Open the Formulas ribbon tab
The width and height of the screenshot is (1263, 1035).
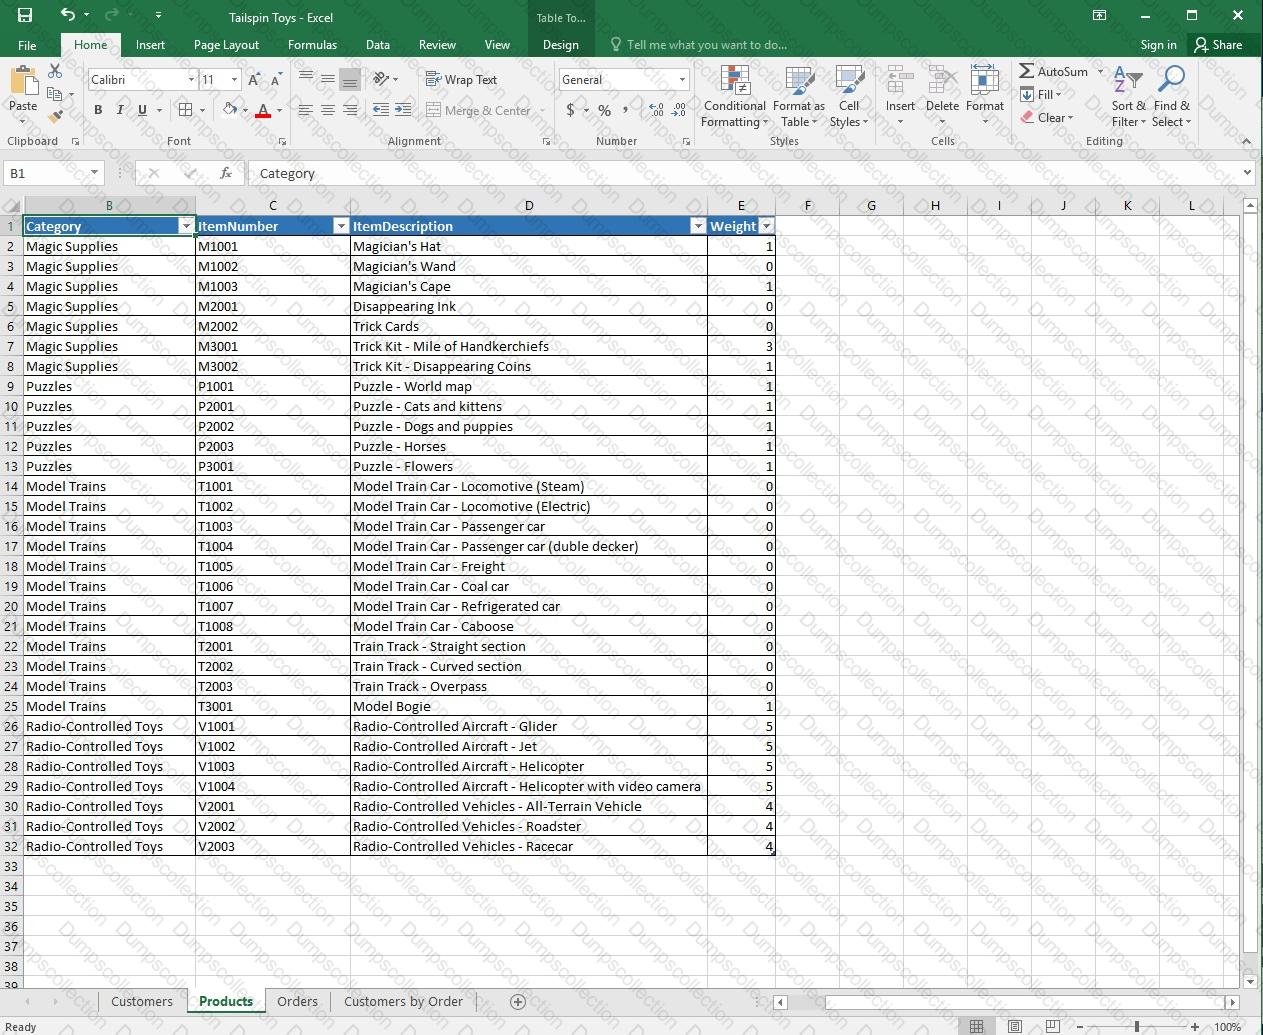click(312, 45)
